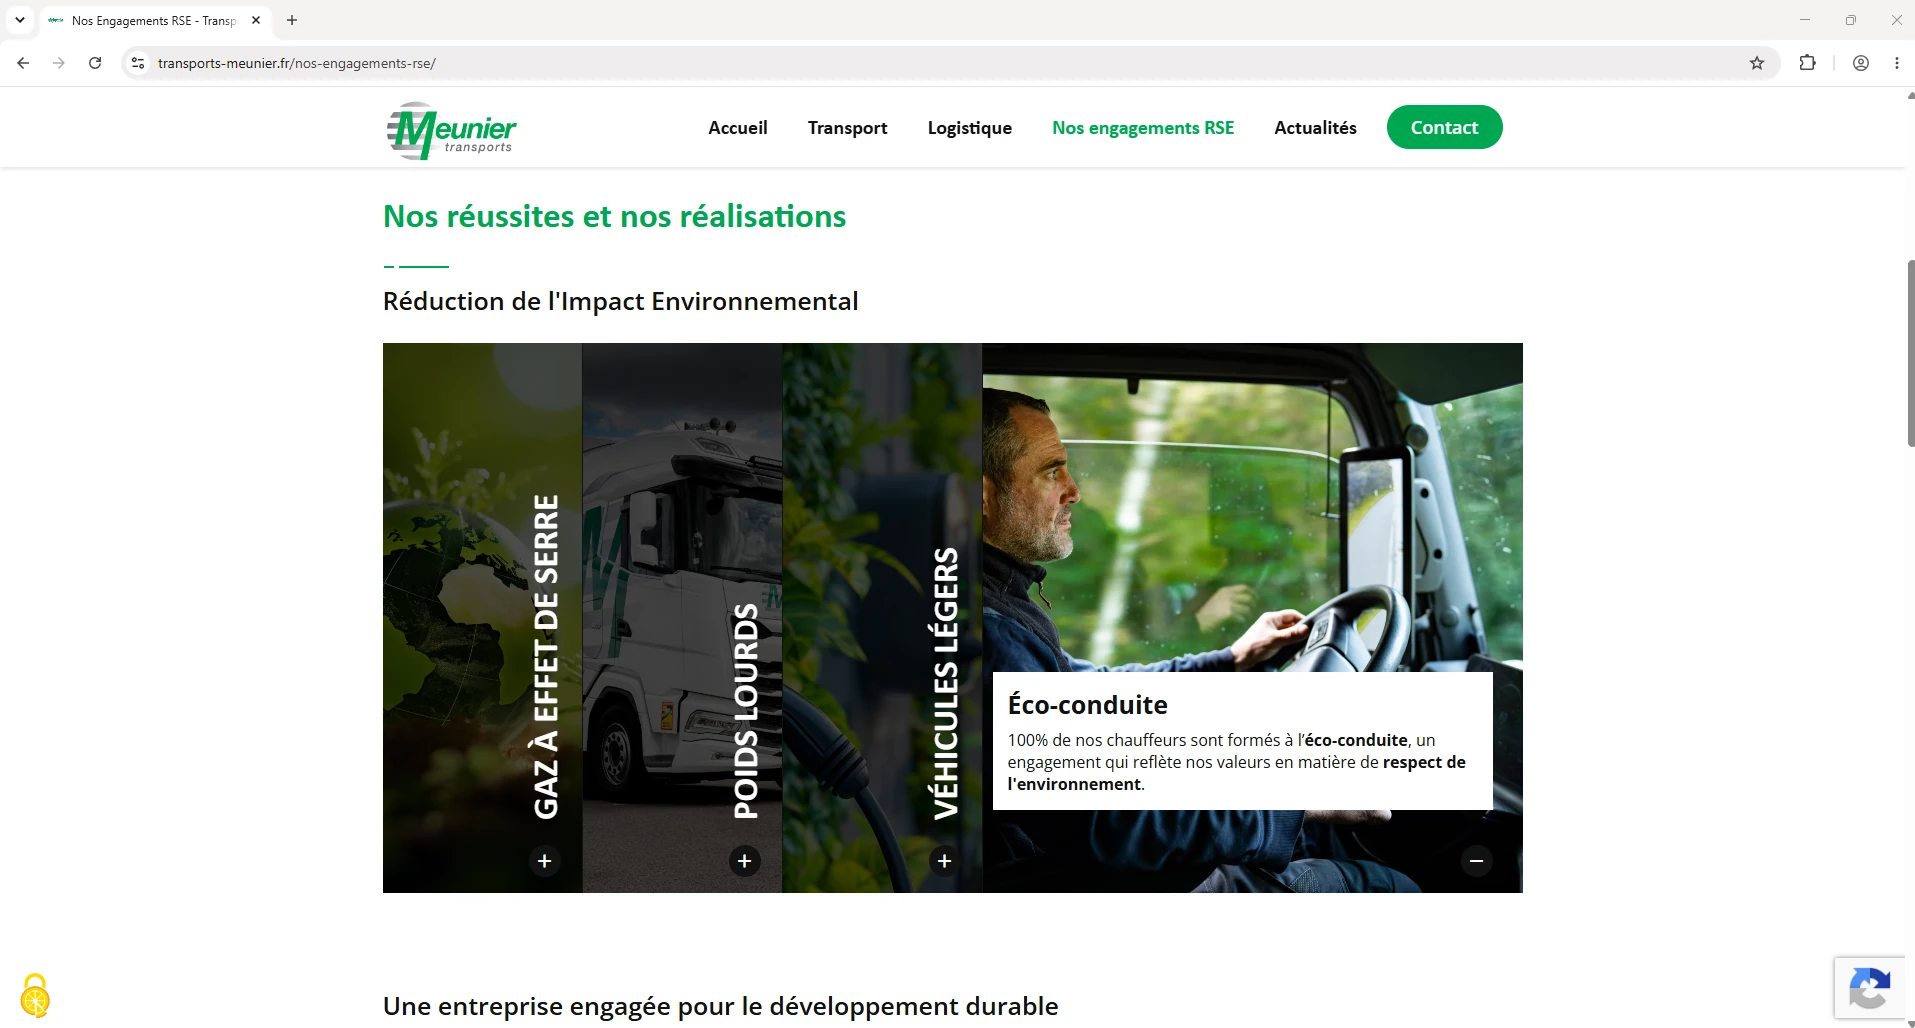Screen dimensions: 1915x1028
Task: Open the Chrome profile icon
Action: pos(1861,63)
